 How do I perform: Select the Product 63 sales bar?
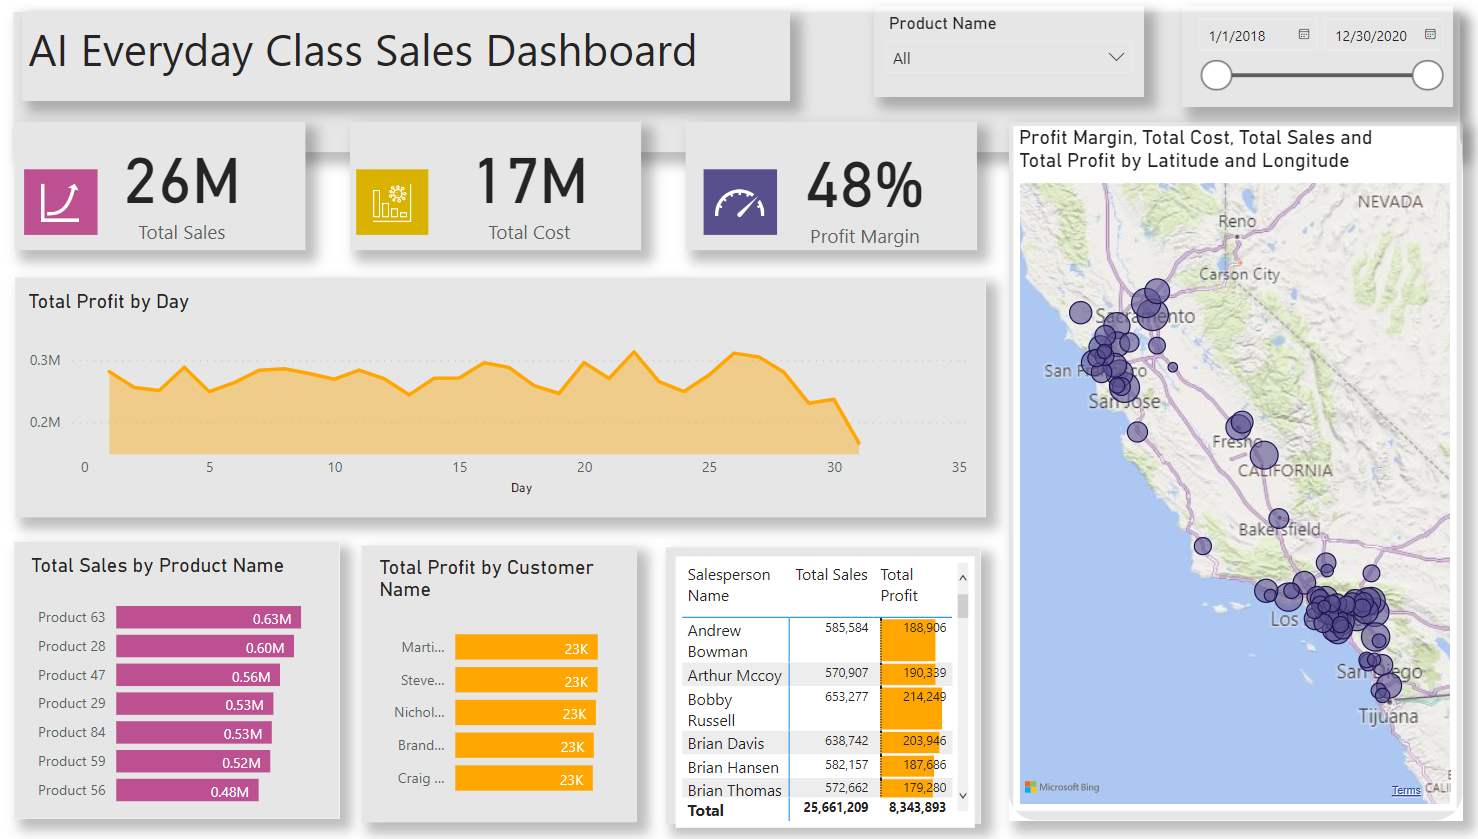[208, 618]
